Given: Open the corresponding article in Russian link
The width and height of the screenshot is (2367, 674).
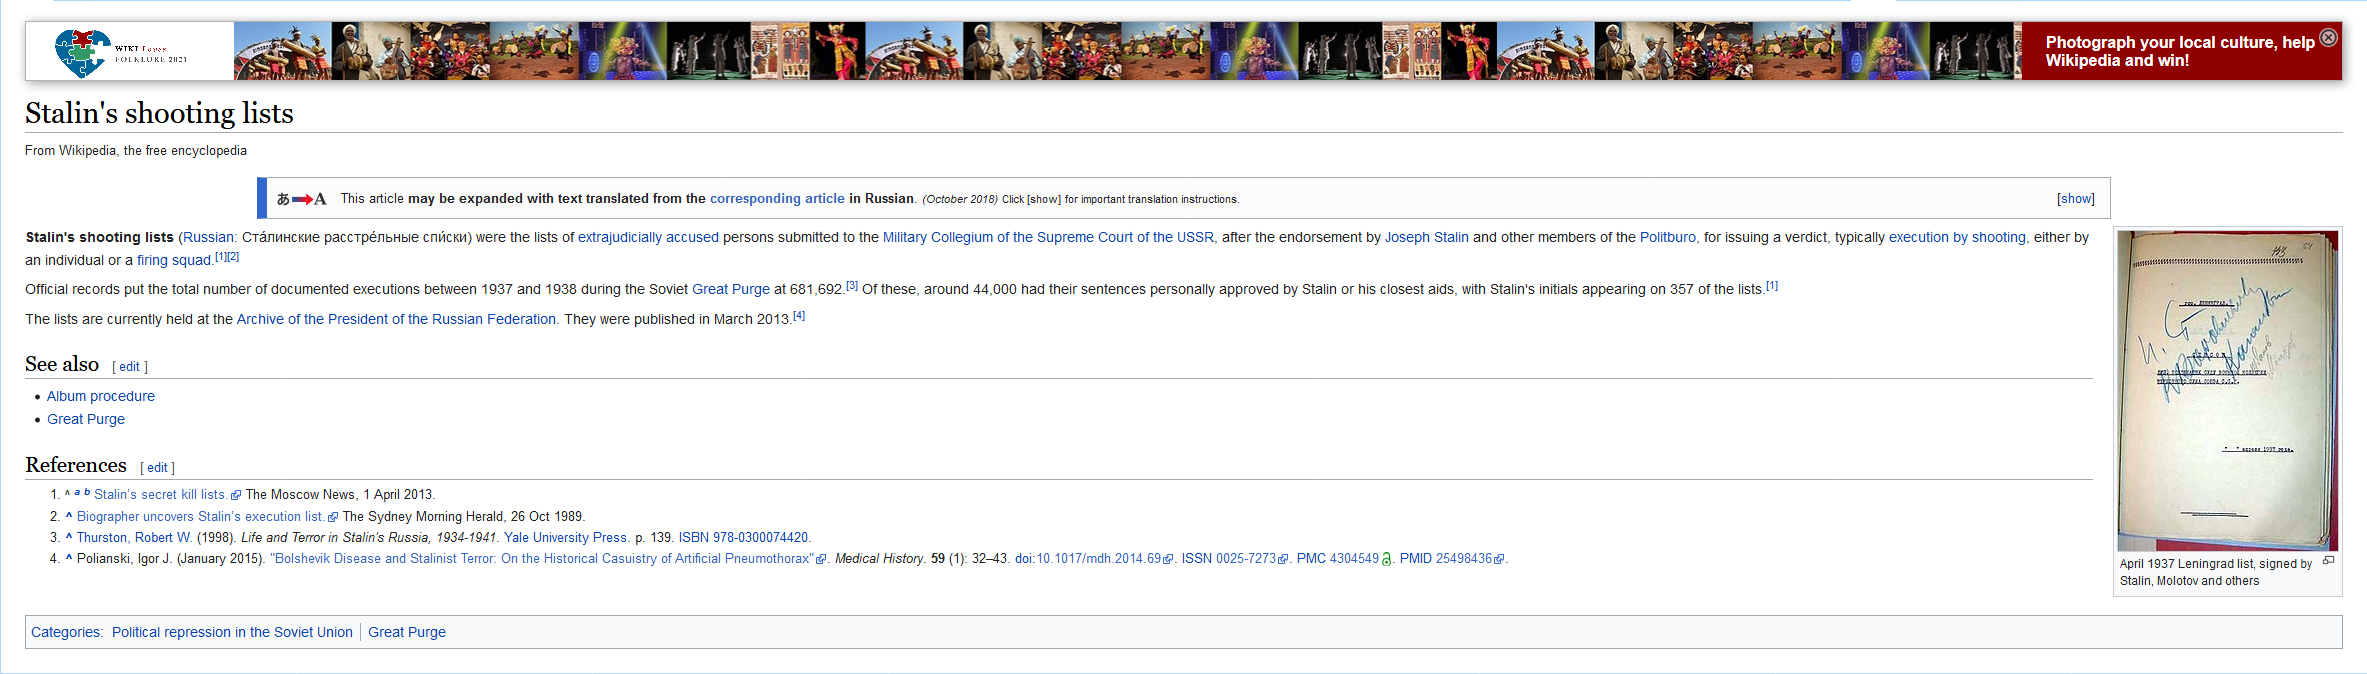Looking at the screenshot, I should pos(777,199).
